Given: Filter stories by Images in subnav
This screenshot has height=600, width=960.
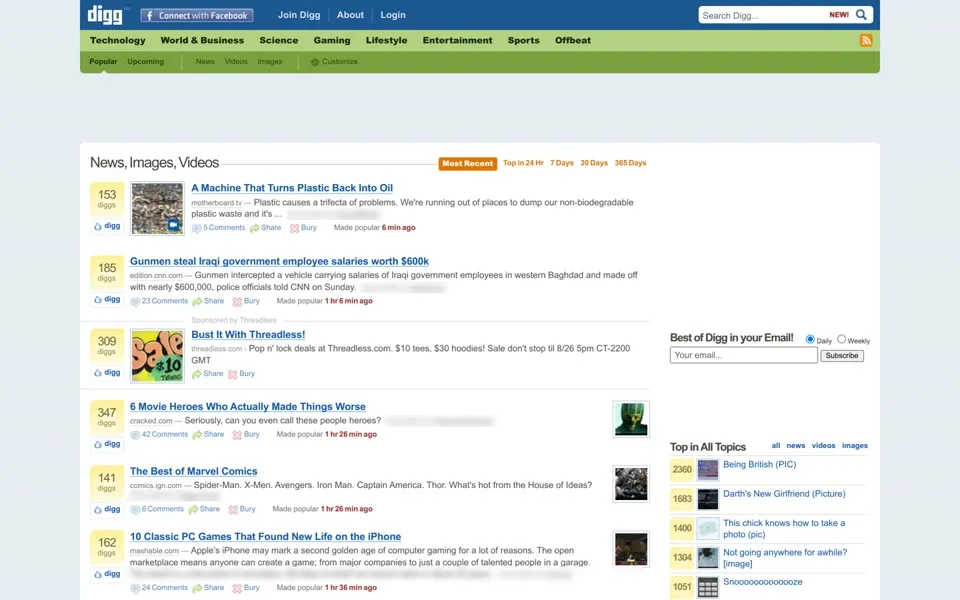Looking at the screenshot, I should click(269, 62).
